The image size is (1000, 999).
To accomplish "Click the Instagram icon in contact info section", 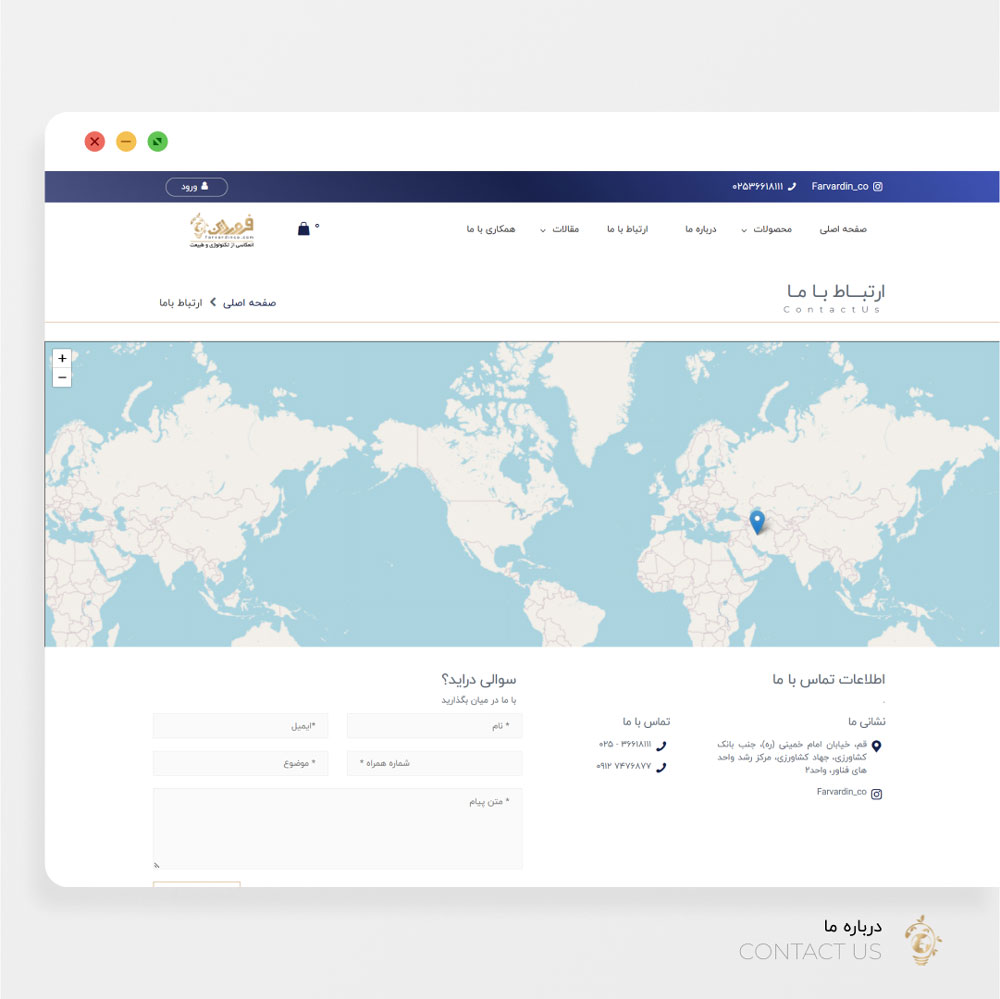I will 877,794.
